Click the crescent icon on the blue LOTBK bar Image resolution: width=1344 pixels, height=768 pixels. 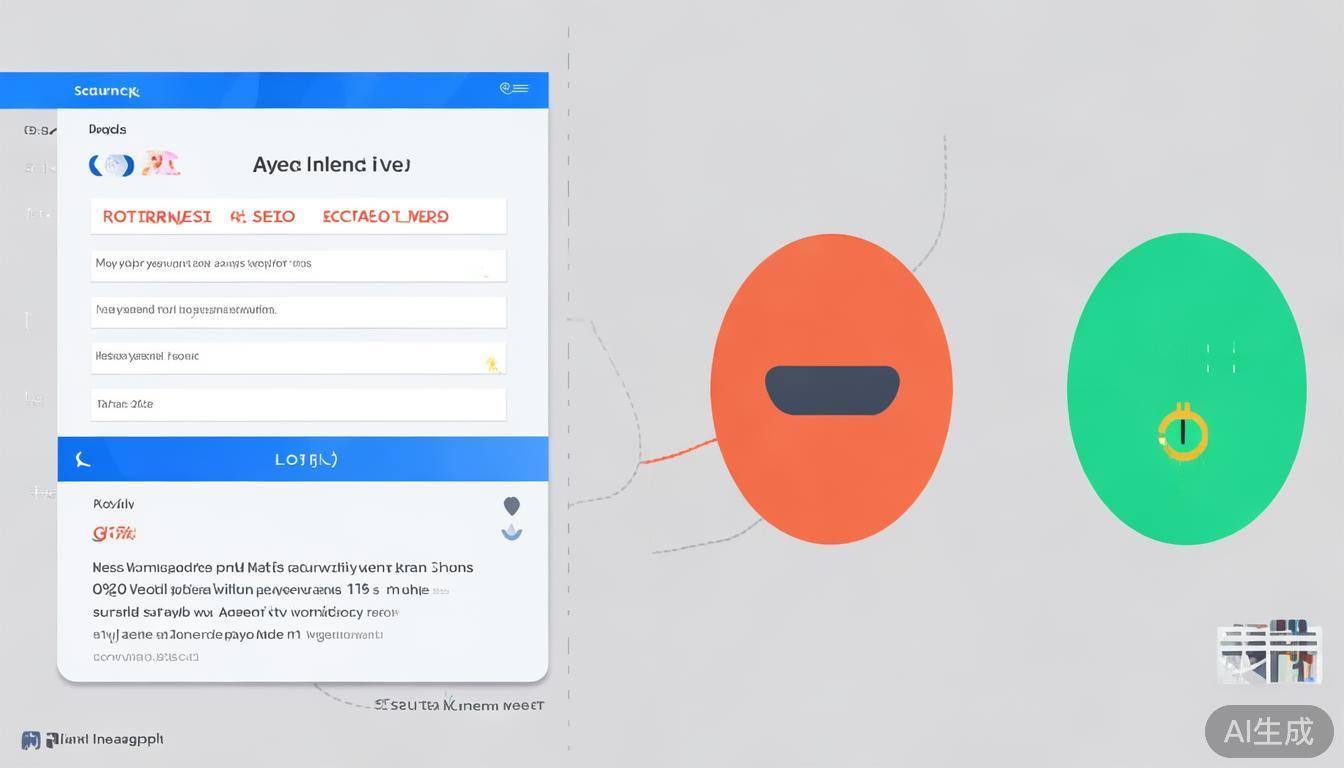click(x=83, y=459)
